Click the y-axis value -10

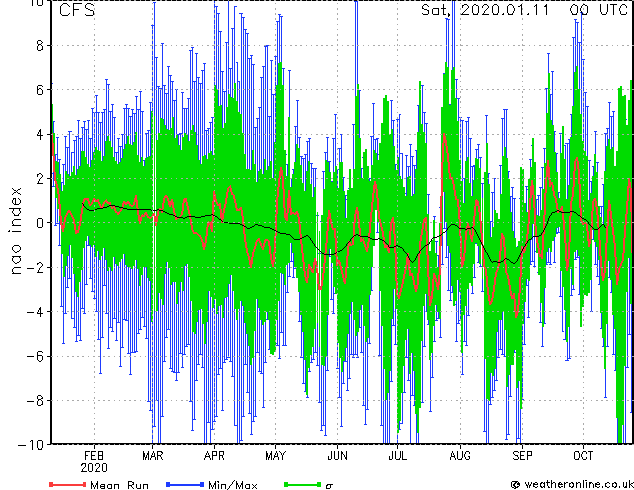pyautogui.click(x=31, y=445)
